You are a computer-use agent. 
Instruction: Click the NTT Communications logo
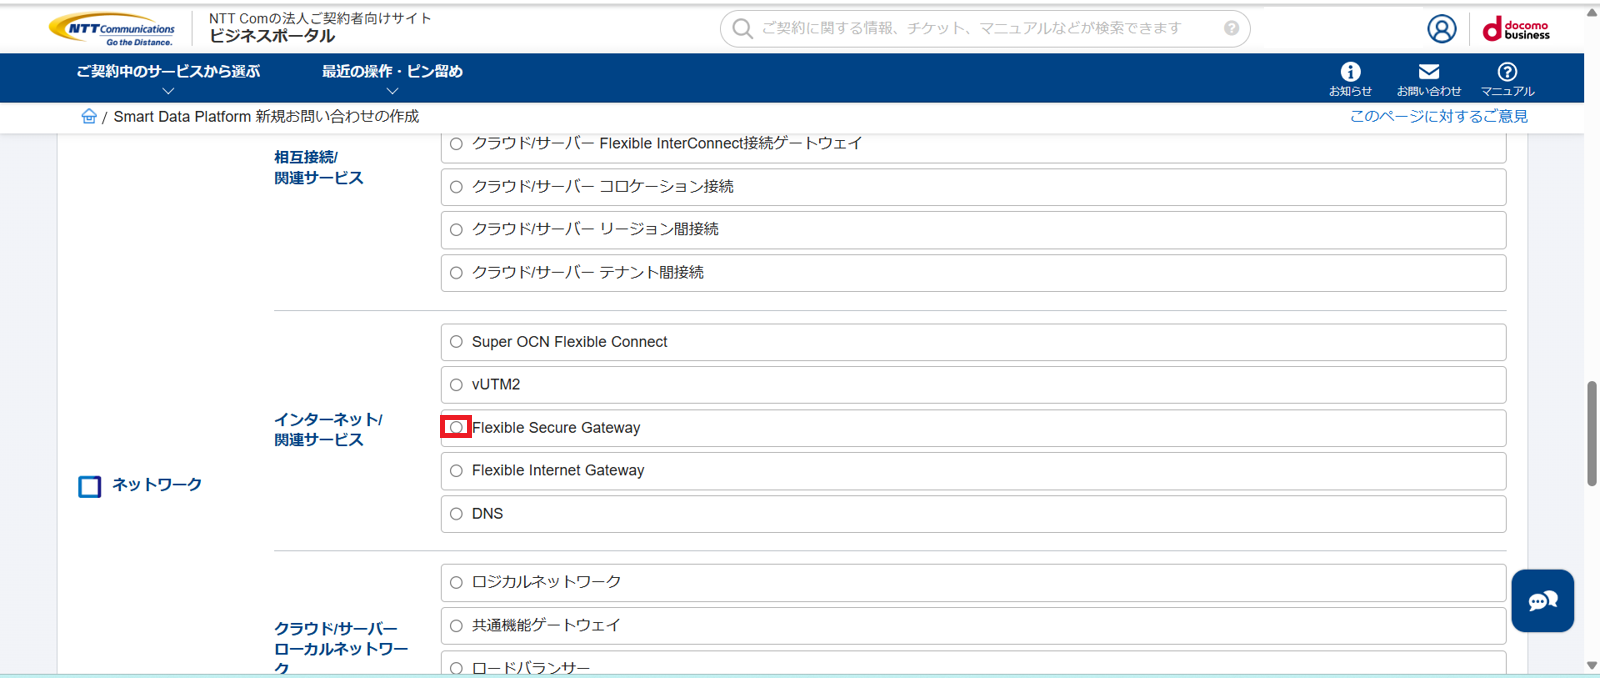click(112, 28)
